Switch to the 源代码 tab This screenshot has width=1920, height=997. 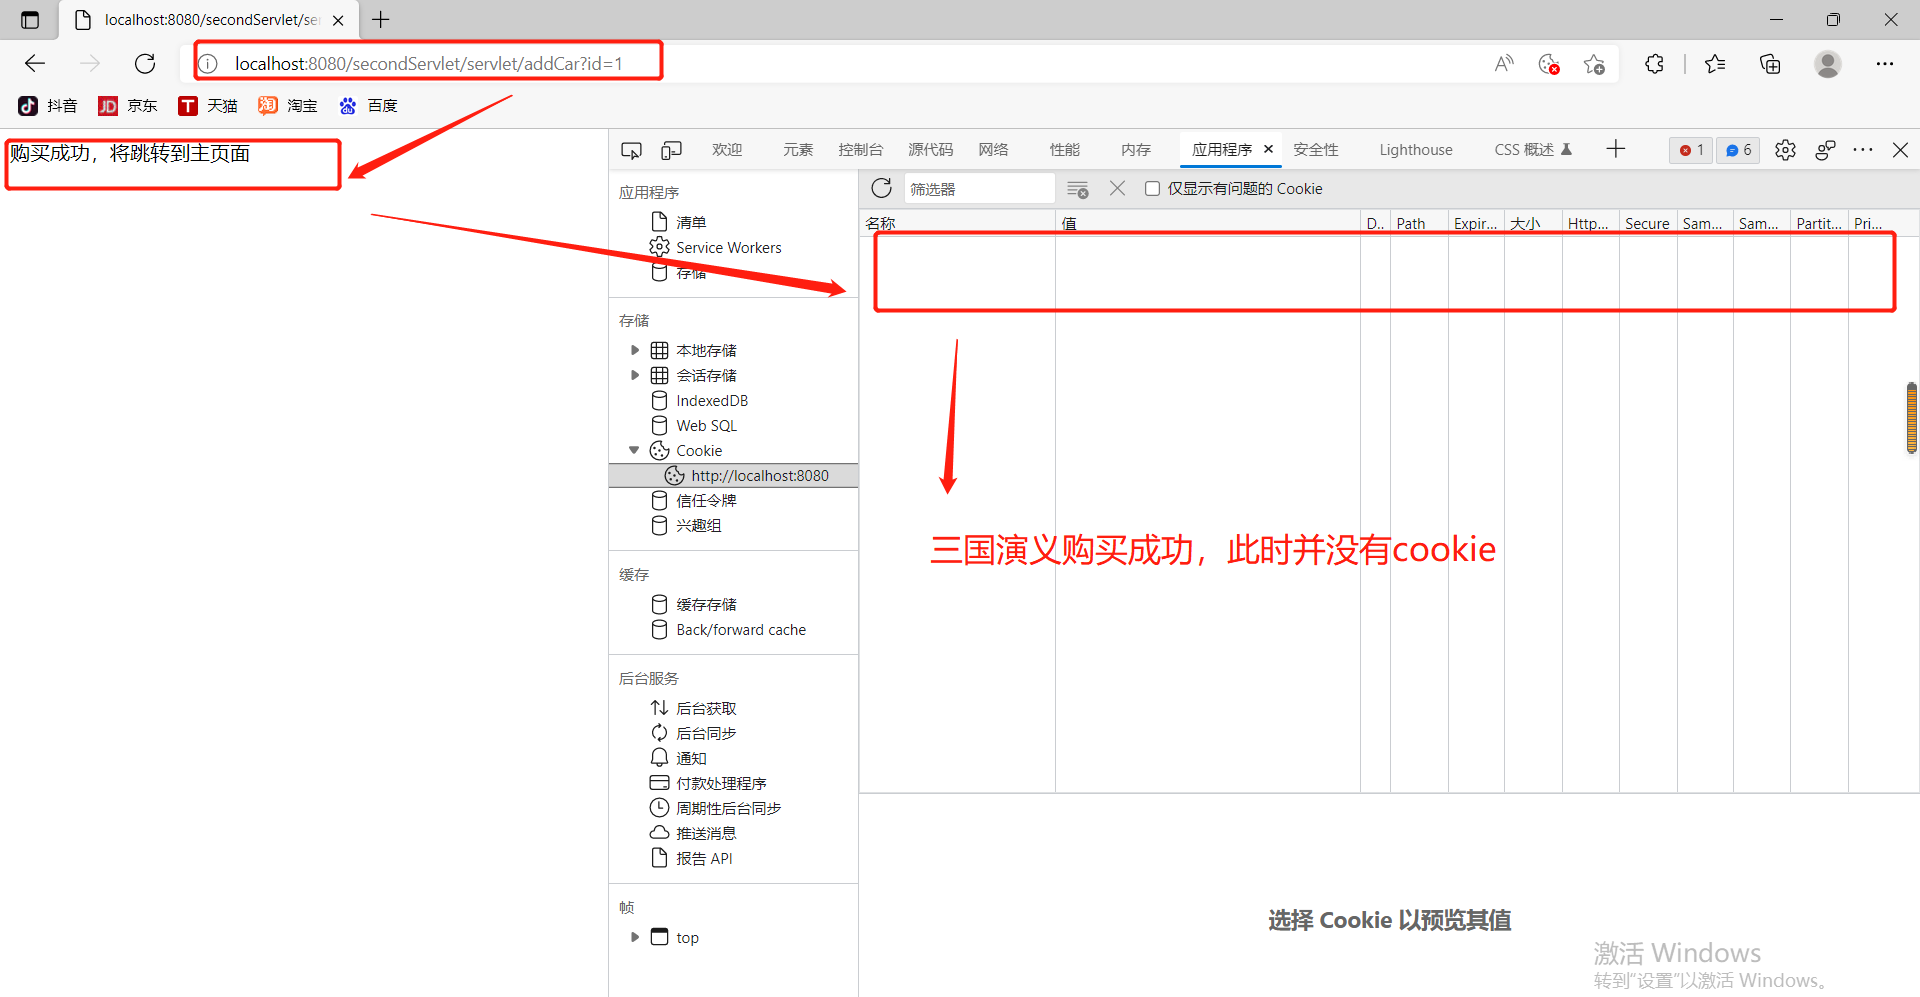[x=930, y=150]
